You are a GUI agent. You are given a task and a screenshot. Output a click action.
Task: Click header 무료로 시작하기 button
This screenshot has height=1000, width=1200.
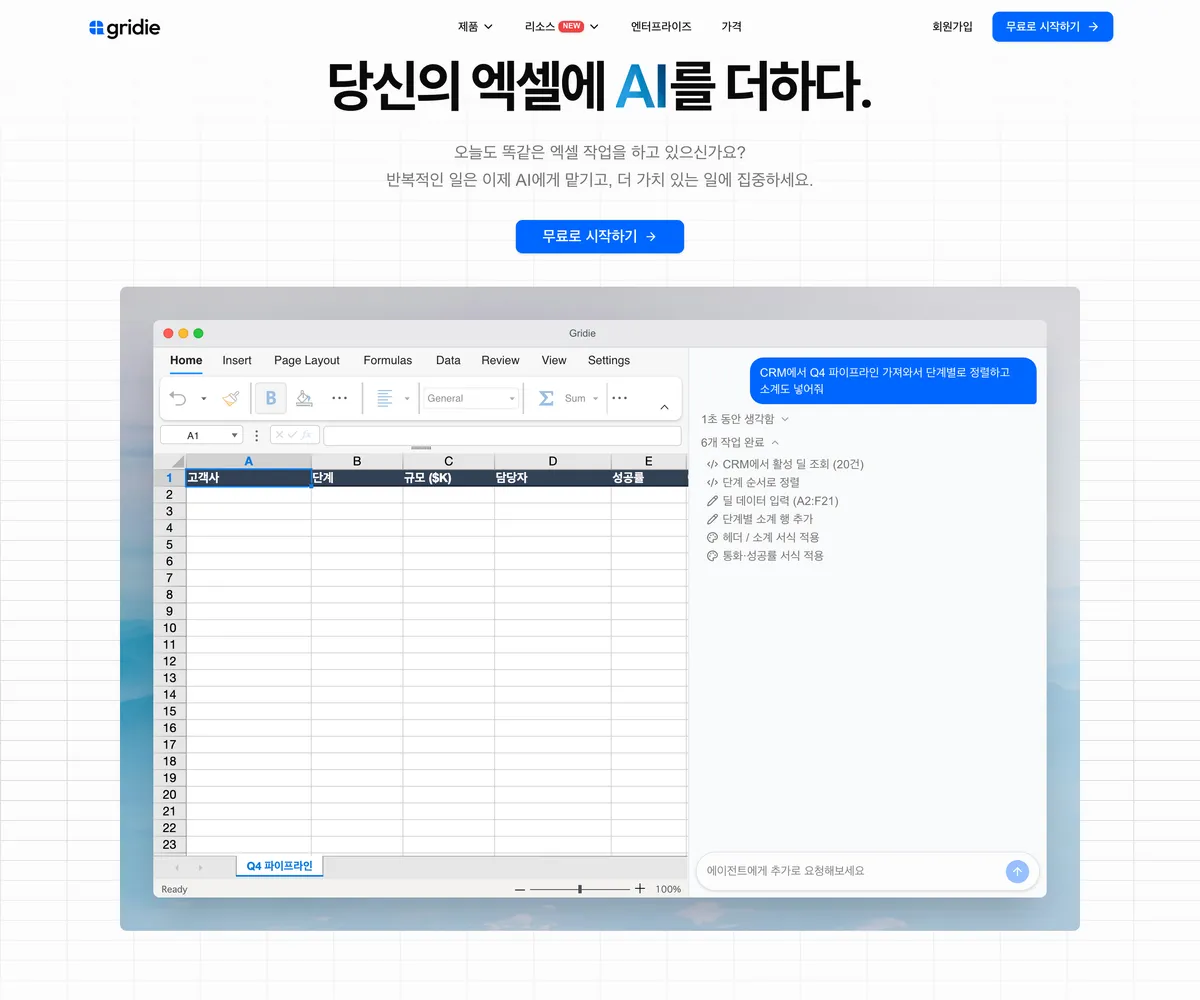tap(1052, 27)
